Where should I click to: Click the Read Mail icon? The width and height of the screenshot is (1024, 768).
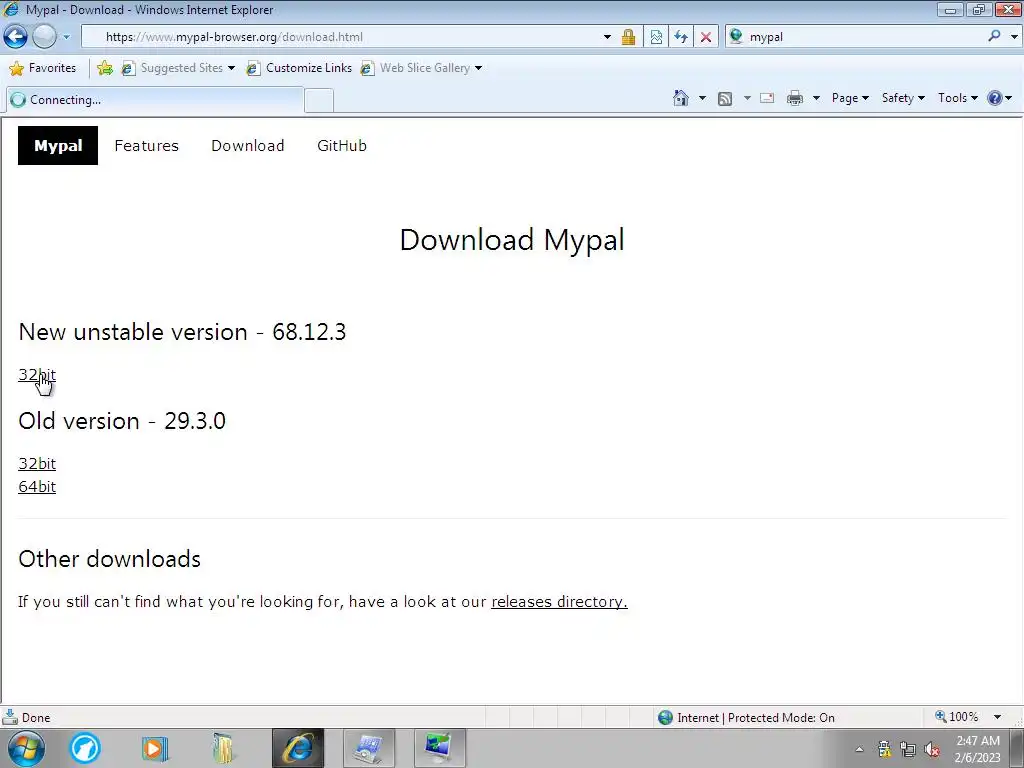coord(767,98)
